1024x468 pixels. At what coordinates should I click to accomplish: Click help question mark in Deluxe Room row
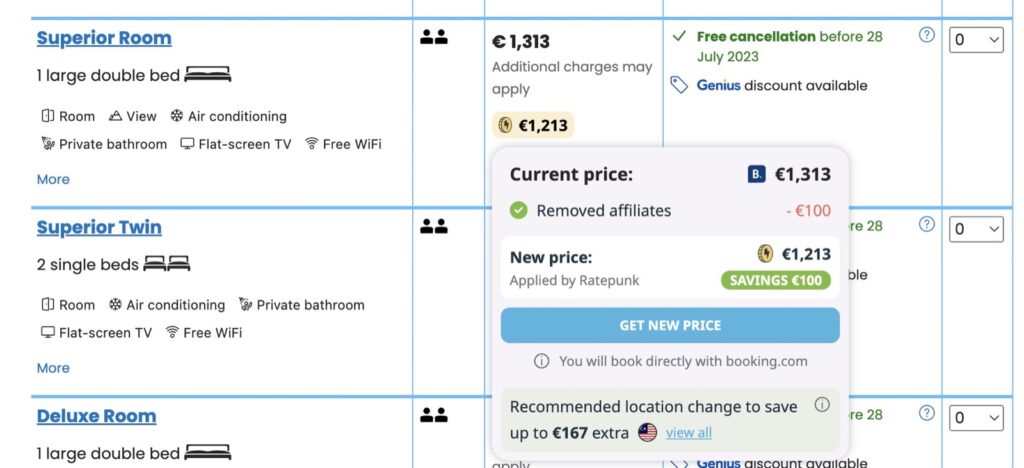[926, 413]
